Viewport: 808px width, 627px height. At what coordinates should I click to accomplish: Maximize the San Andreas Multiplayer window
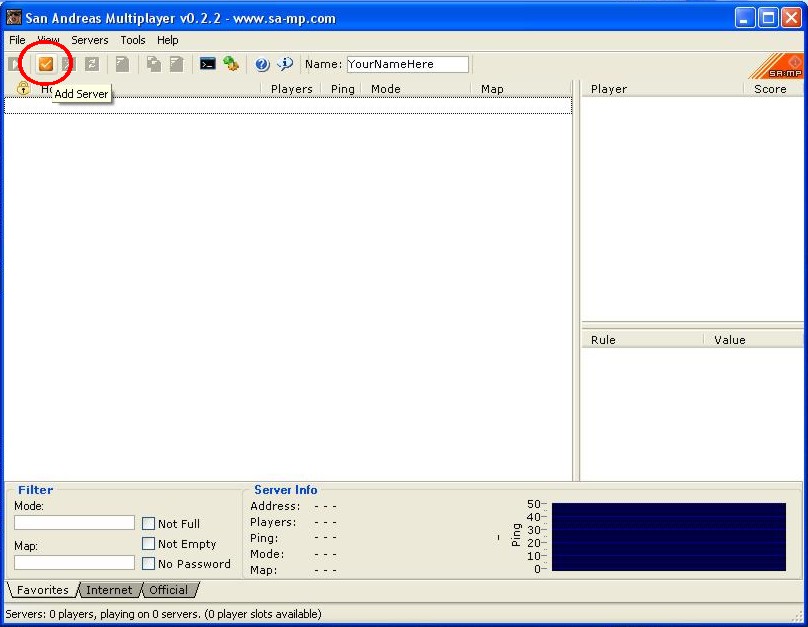pos(768,18)
